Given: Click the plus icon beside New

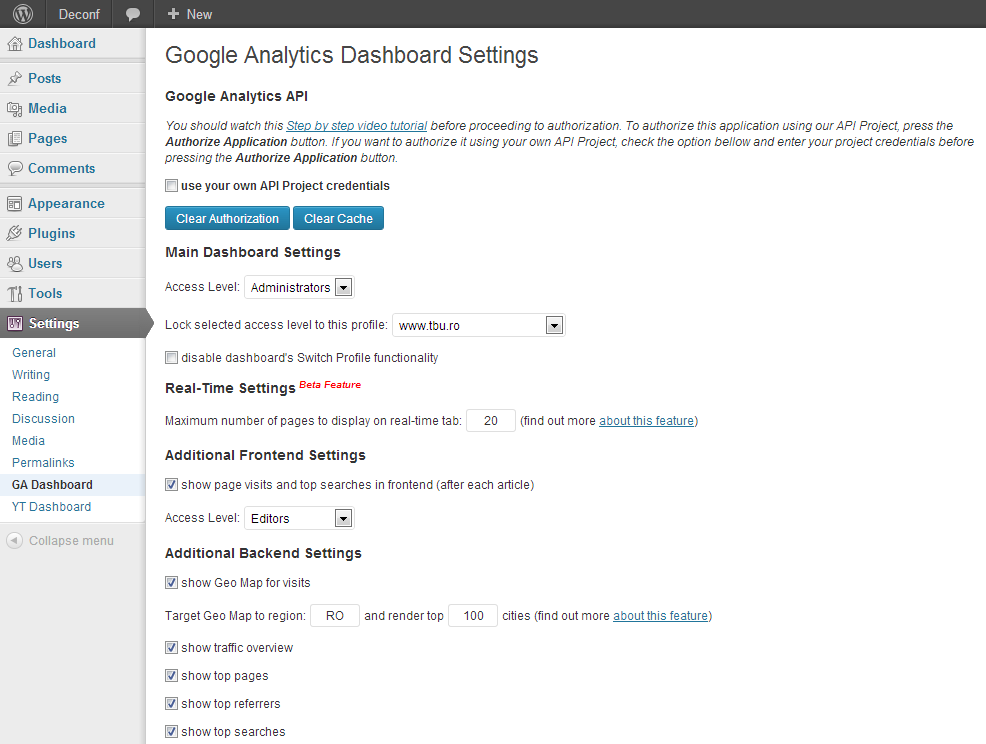Looking at the screenshot, I should click(x=174, y=14).
